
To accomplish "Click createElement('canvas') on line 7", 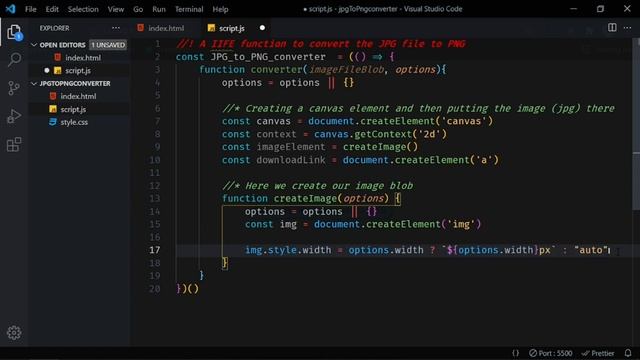I will [427, 121].
